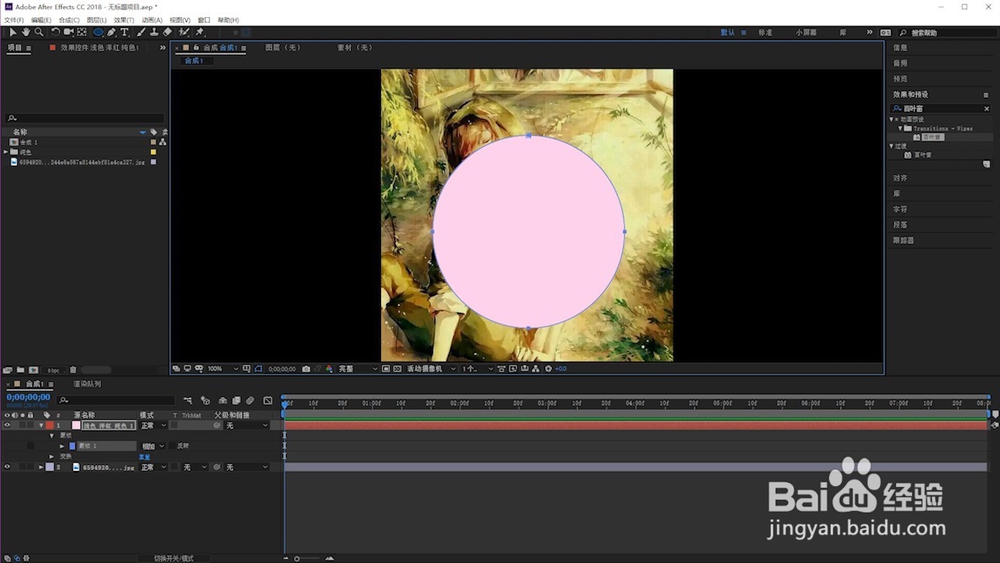Select the Eraser tool

(x=167, y=32)
